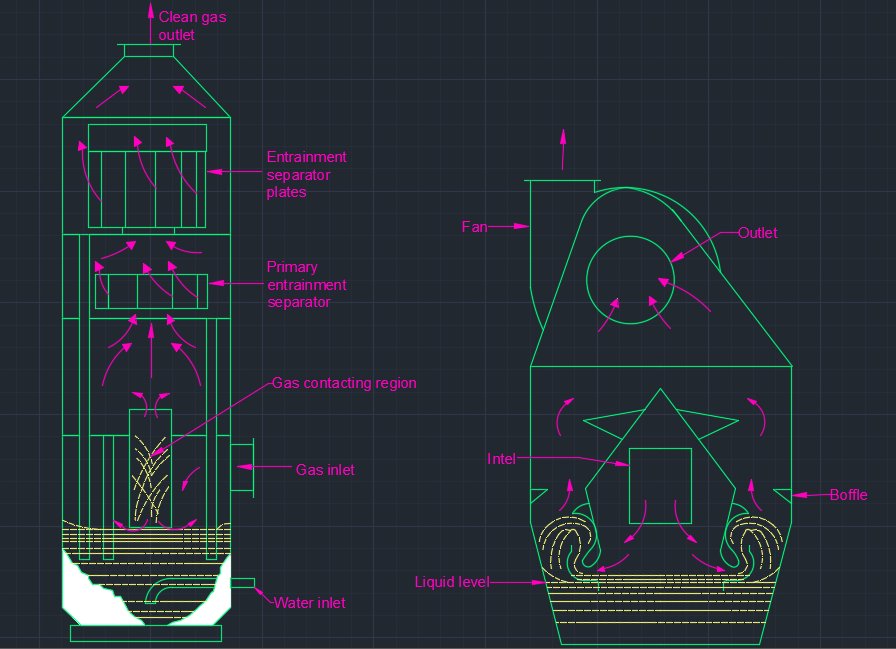This screenshot has height=649, width=896.
Task: Select the "Fan" label text
Action: tap(474, 227)
